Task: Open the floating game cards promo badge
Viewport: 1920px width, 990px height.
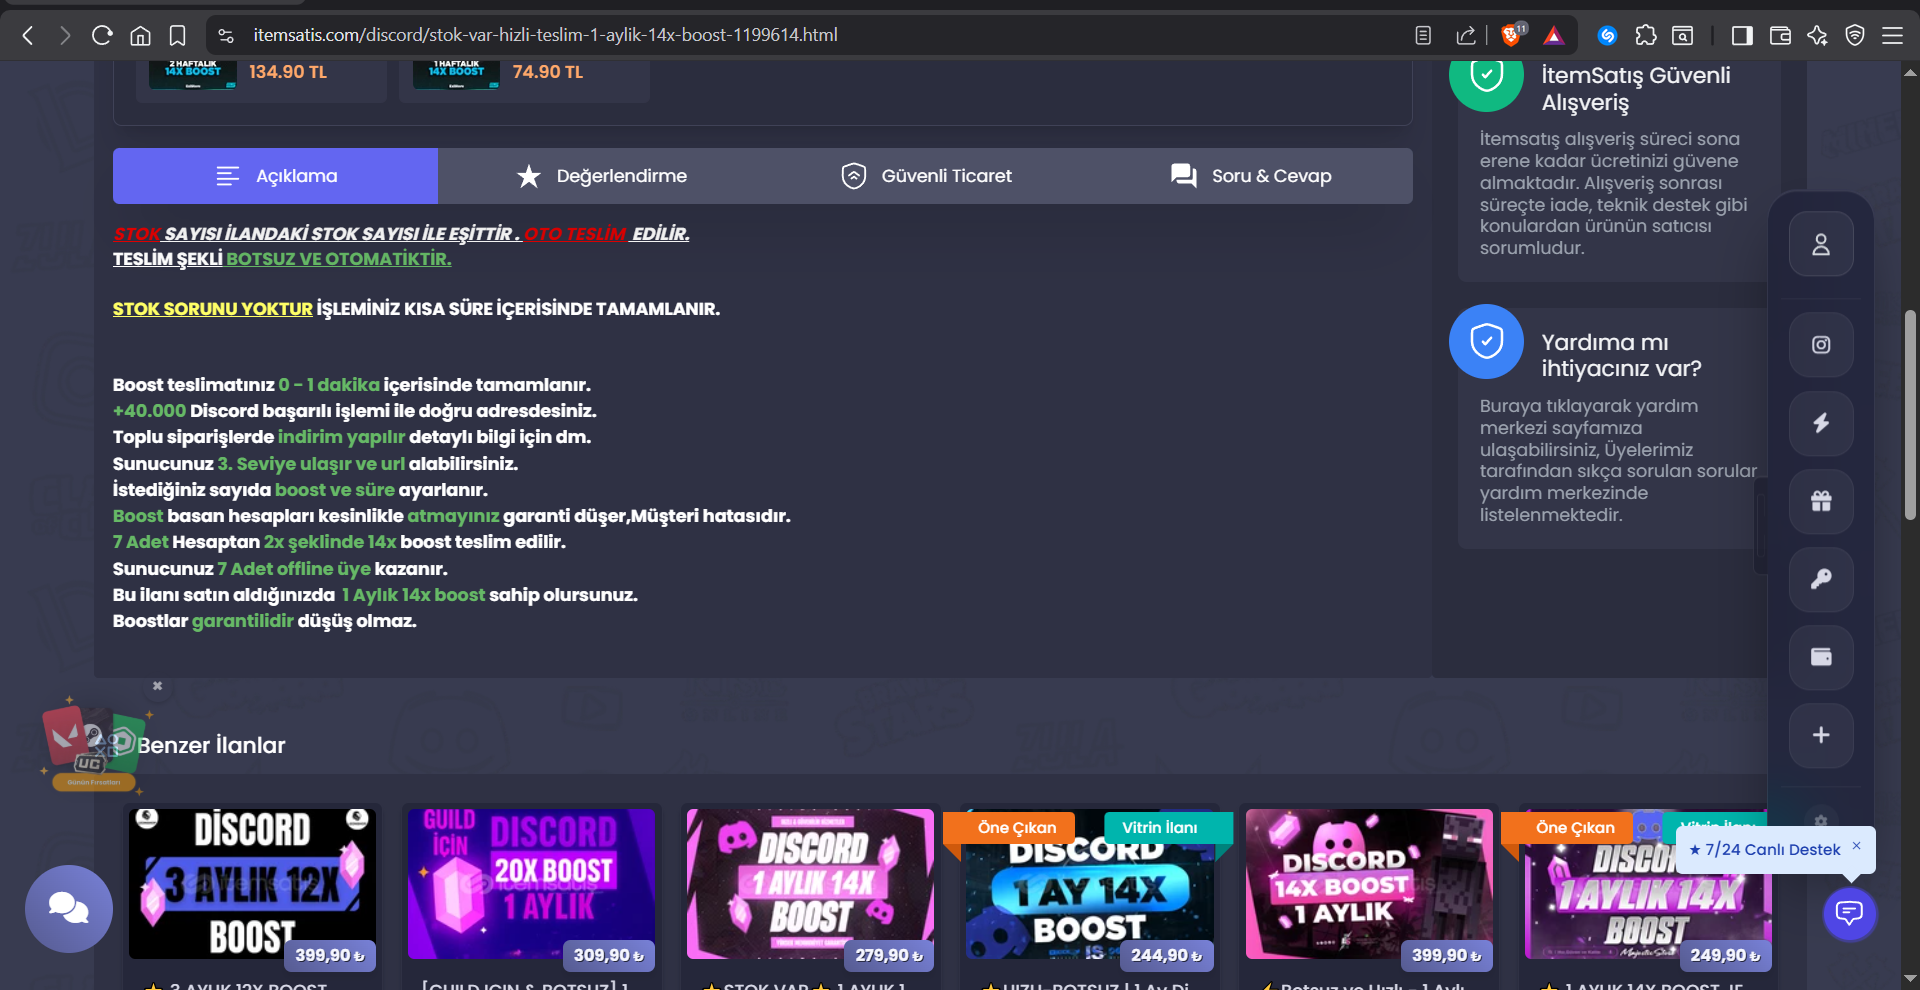Action: coord(93,746)
